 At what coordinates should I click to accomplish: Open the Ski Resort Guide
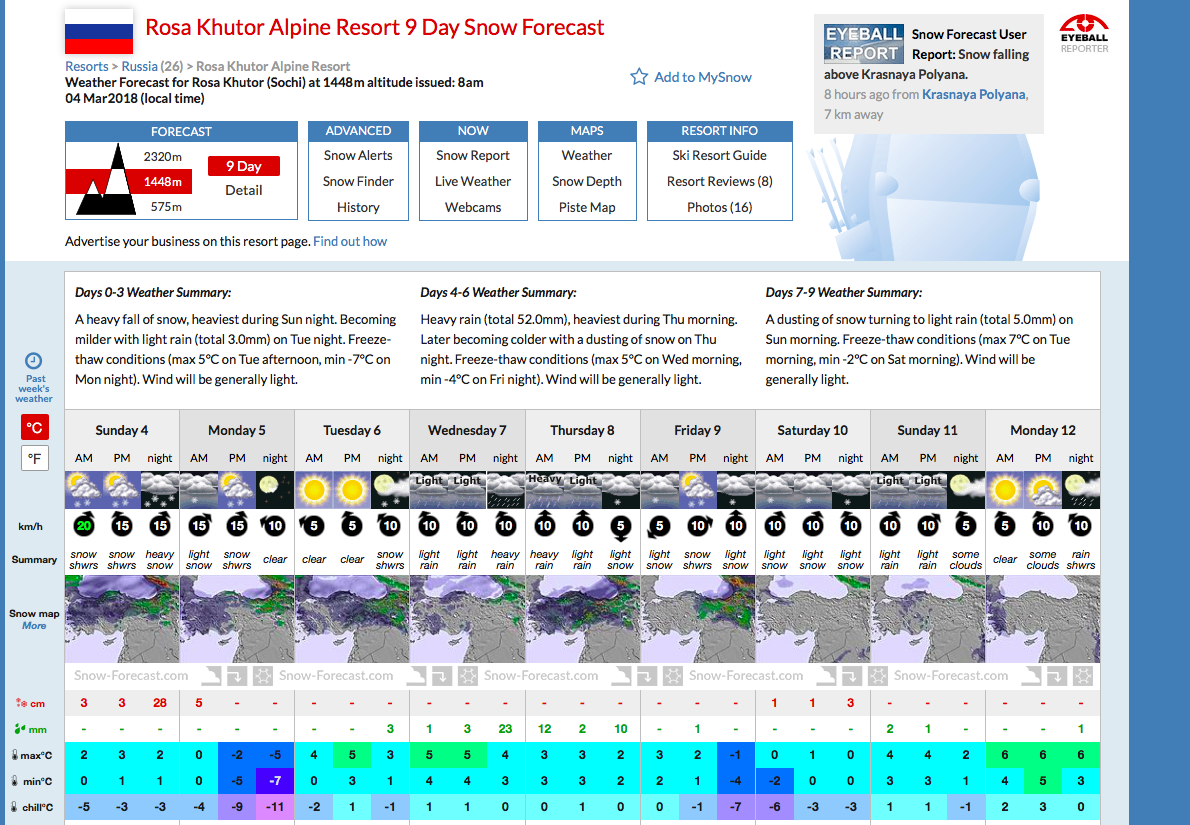[719, 156]
